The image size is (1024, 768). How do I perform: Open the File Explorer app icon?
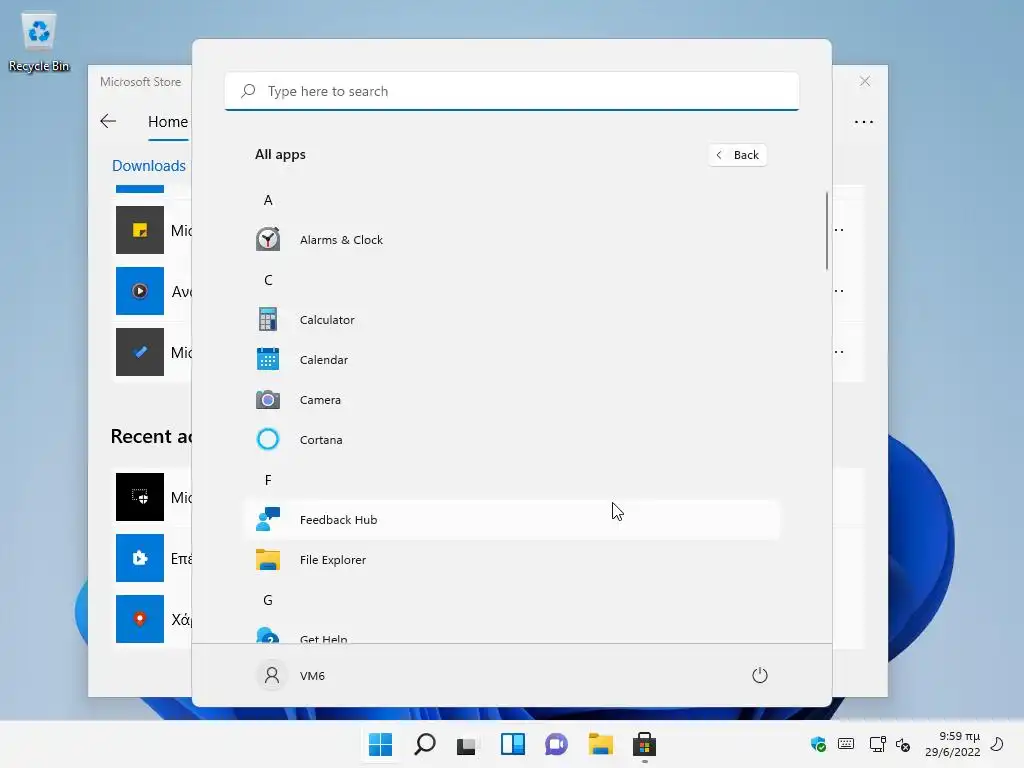point(268,560)
